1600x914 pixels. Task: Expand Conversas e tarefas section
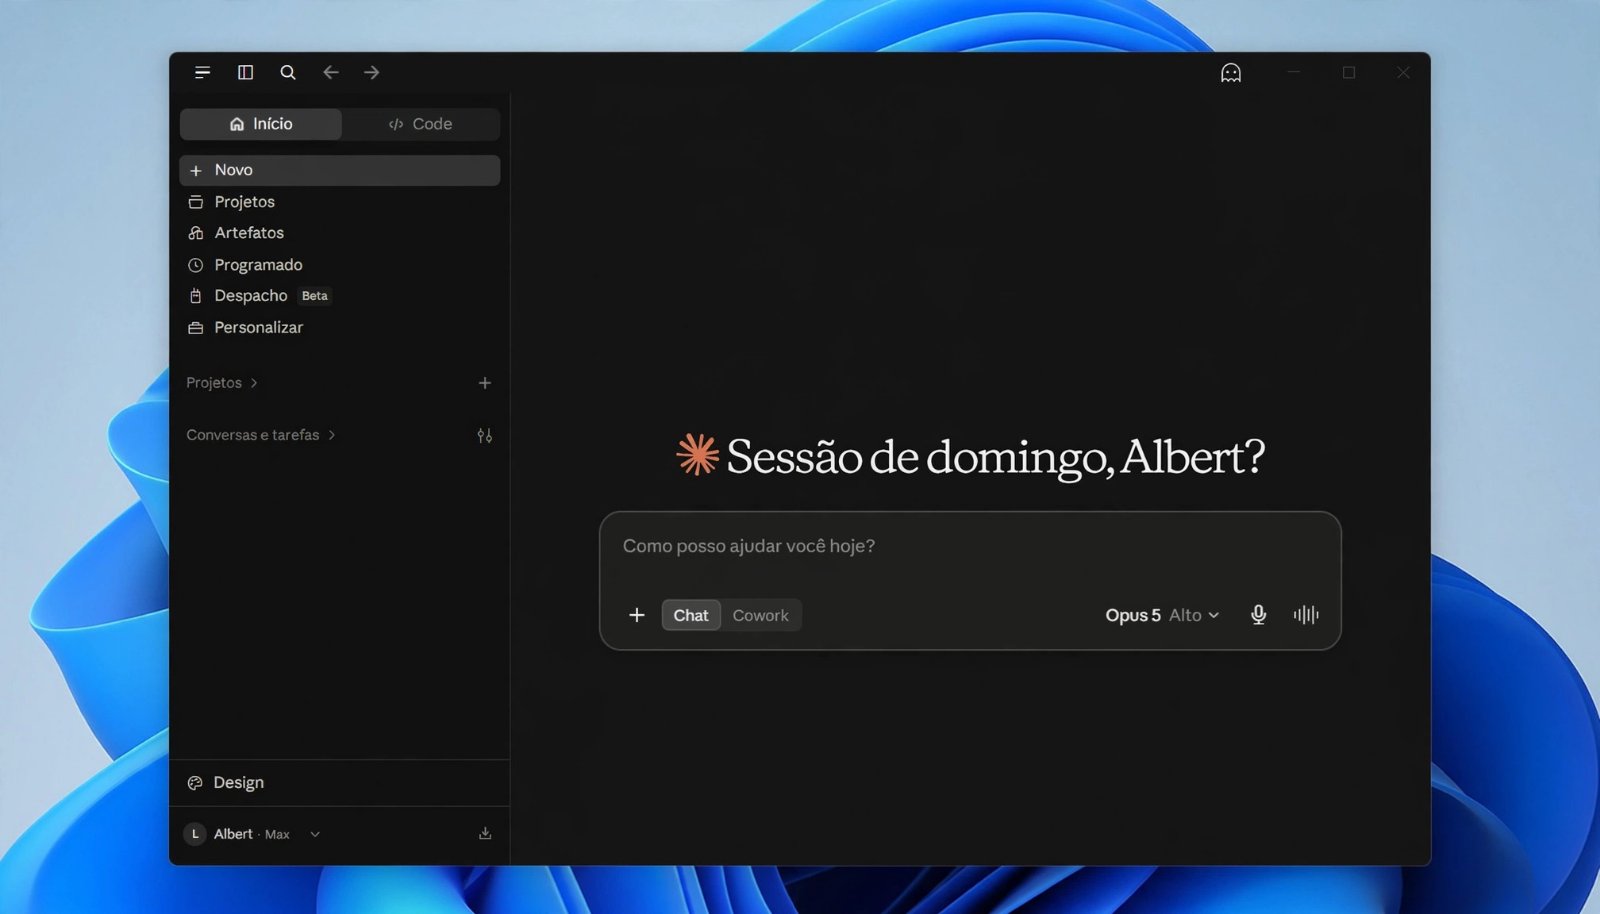(x=261, y=435)
